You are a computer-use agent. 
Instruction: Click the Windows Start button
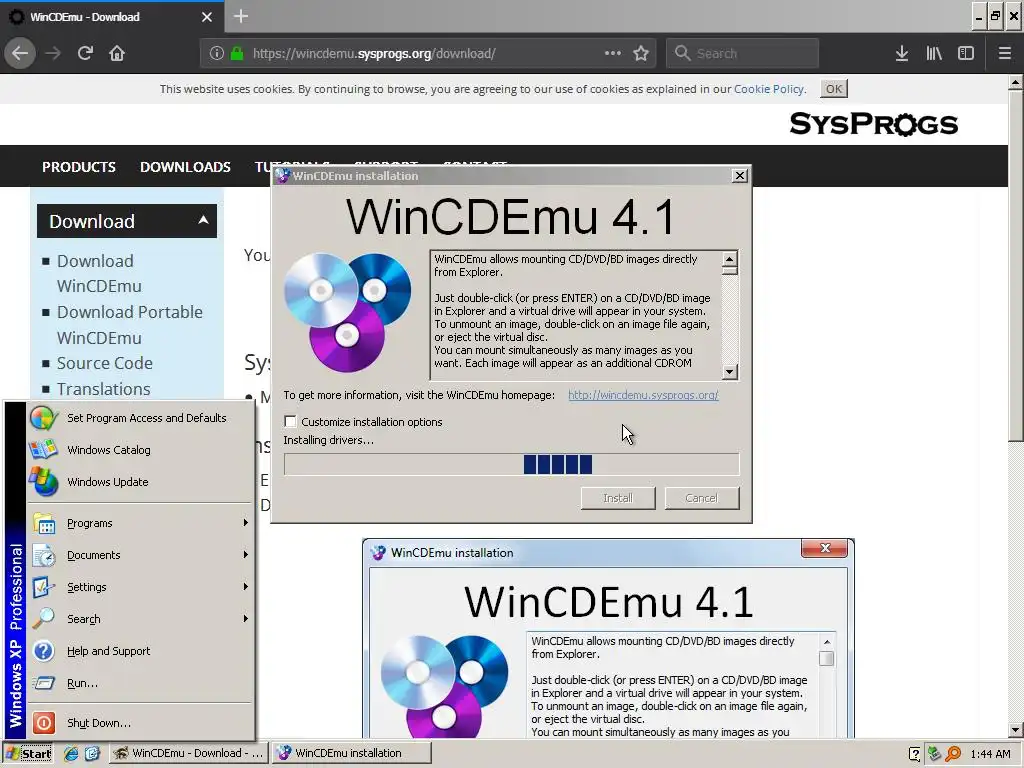click(29, 754)
